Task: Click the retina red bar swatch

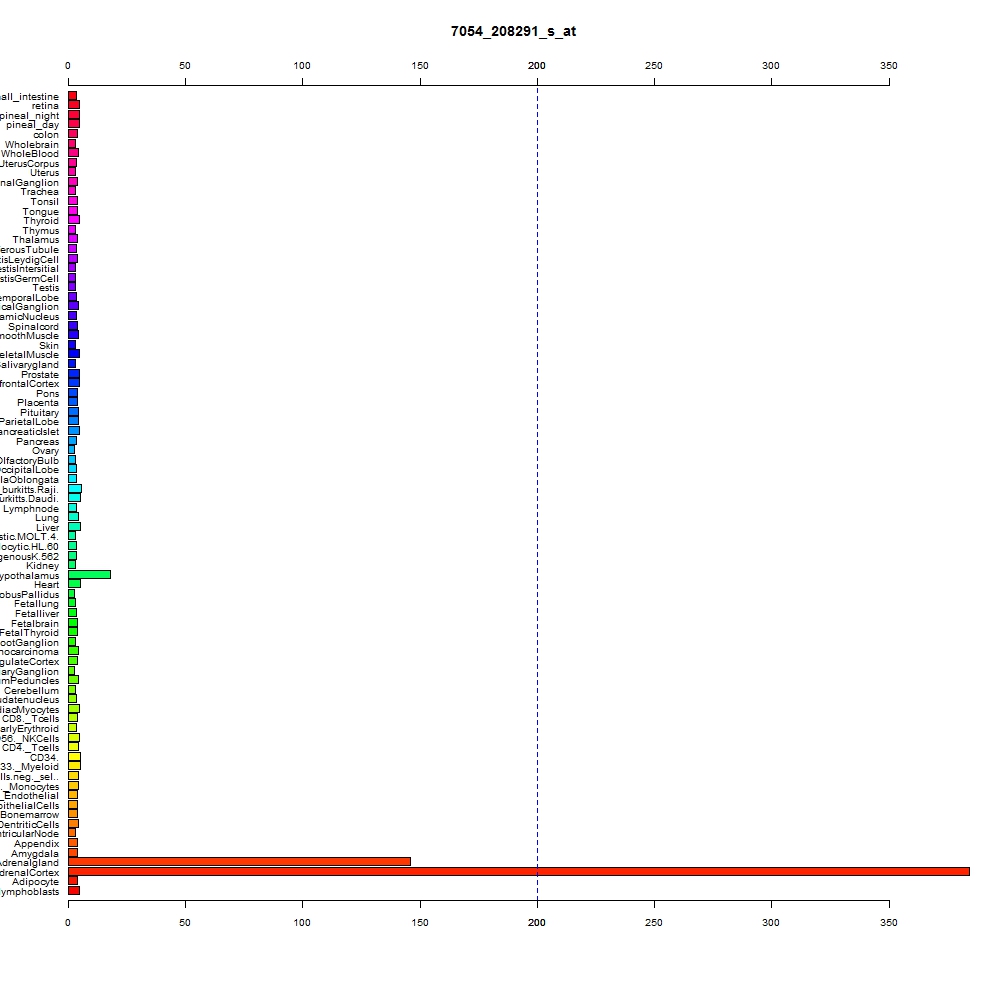Action: tap(74, 105)
